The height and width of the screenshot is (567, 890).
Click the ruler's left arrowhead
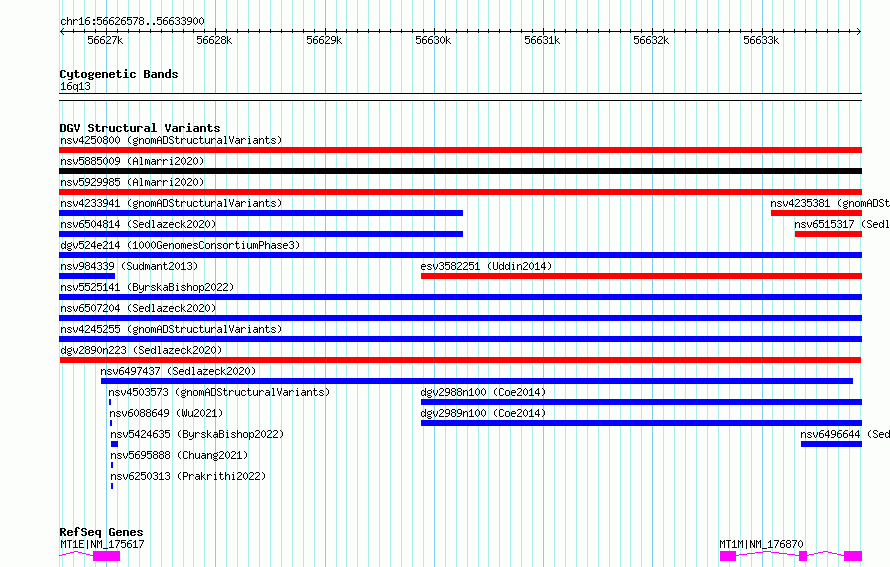click(x=62, y=32)
